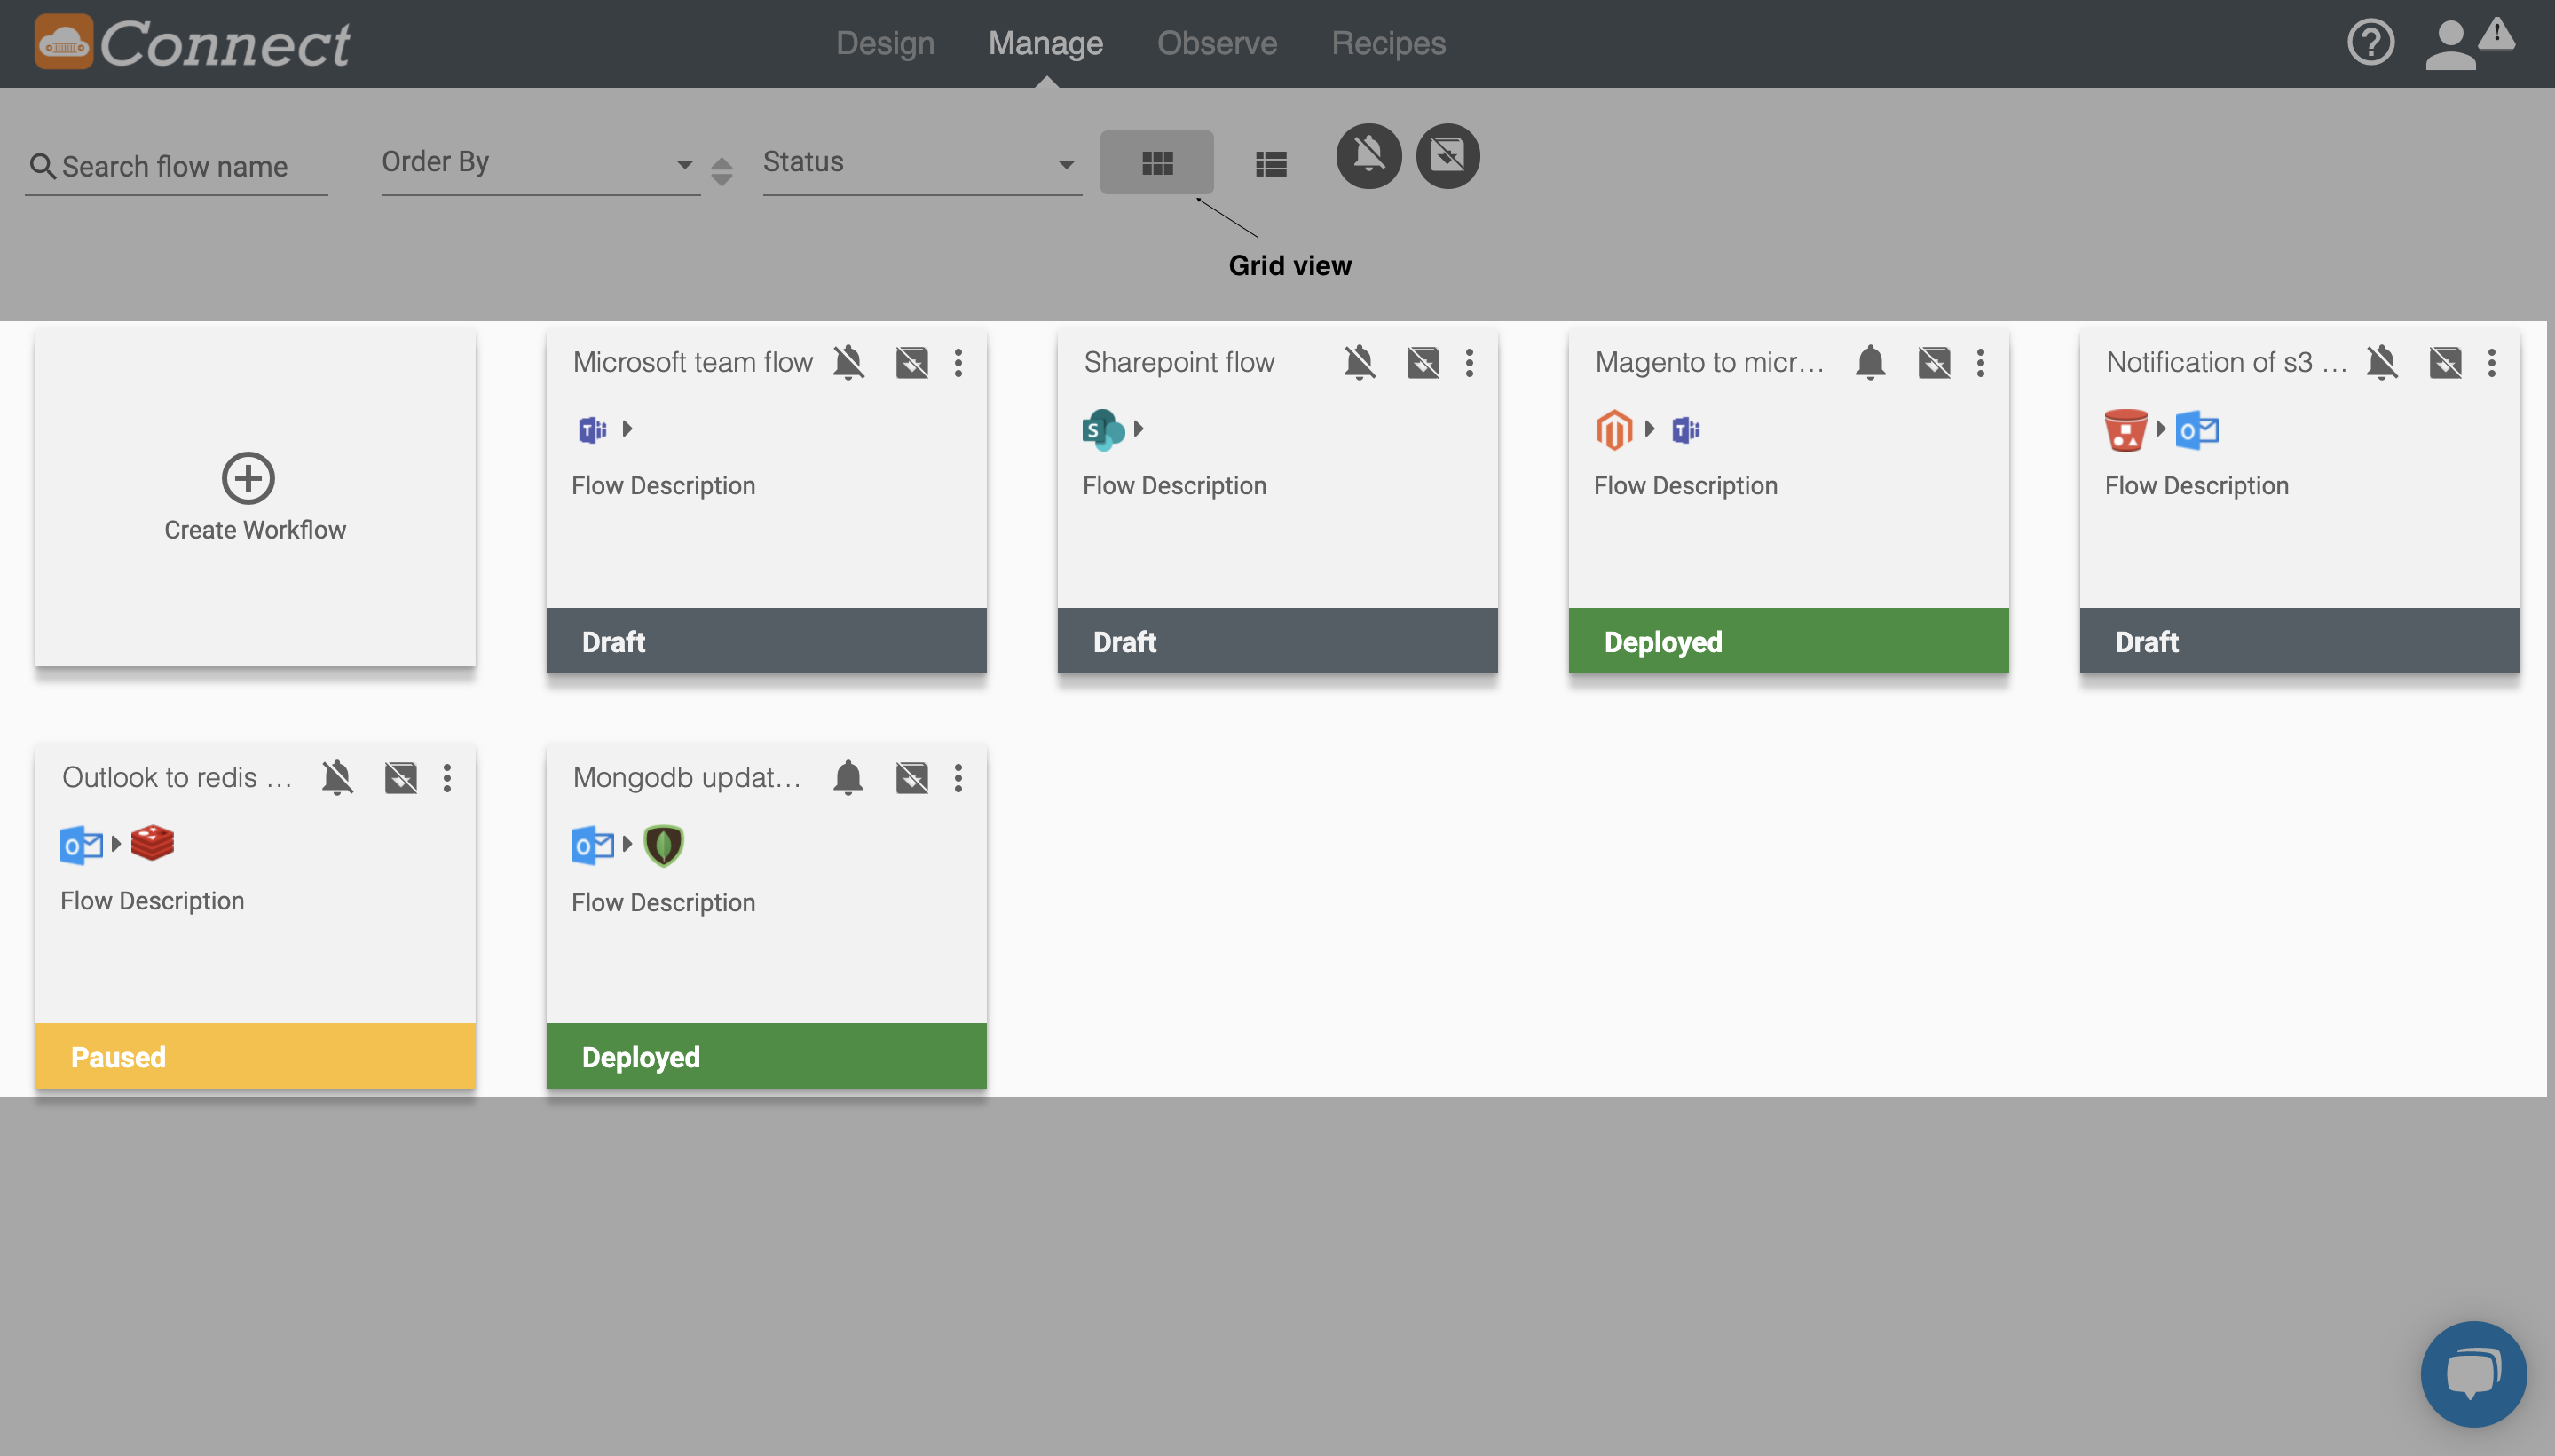Search flow name input field
Screen dimensions: 2555x1456
pyautogui.click(x=176, y=165)
